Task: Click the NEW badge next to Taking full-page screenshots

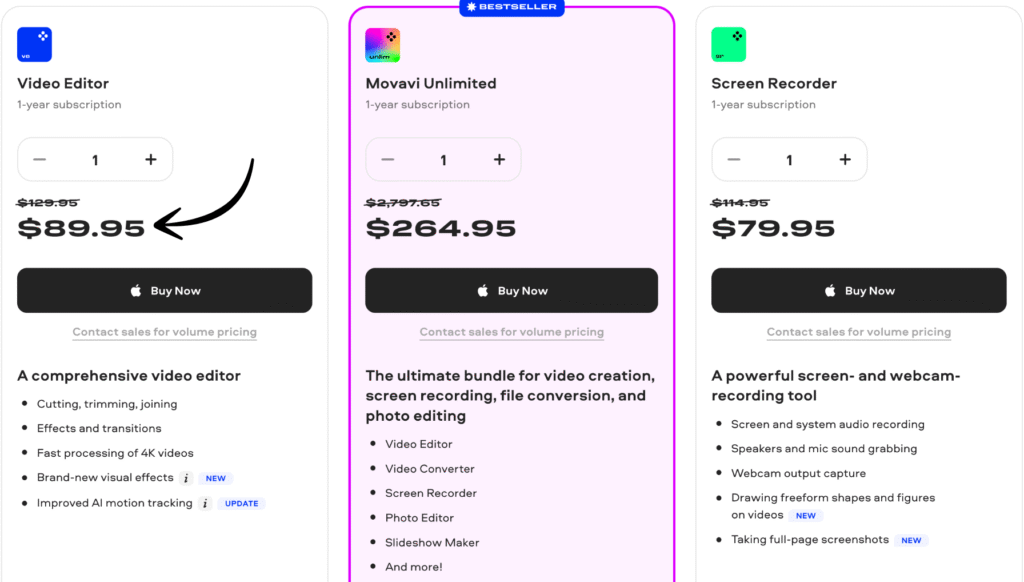Action: (911, 539)
